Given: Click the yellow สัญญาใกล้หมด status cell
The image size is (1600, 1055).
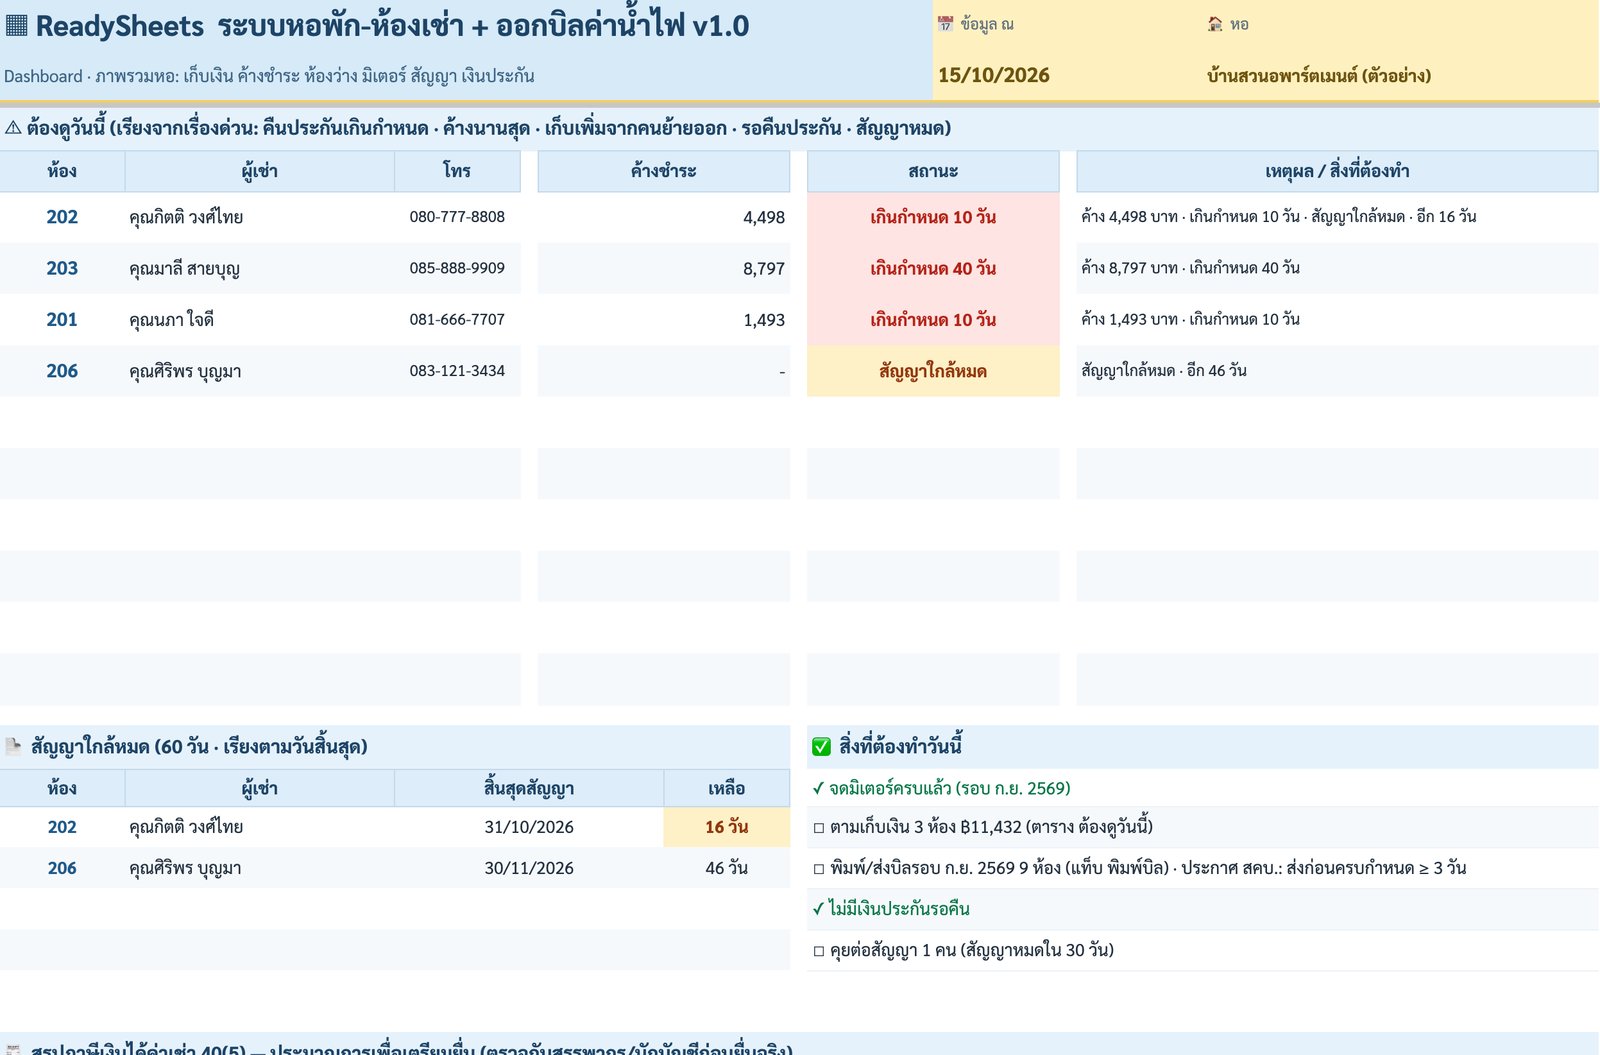Looking at the screenshot, I should (933, 371).
